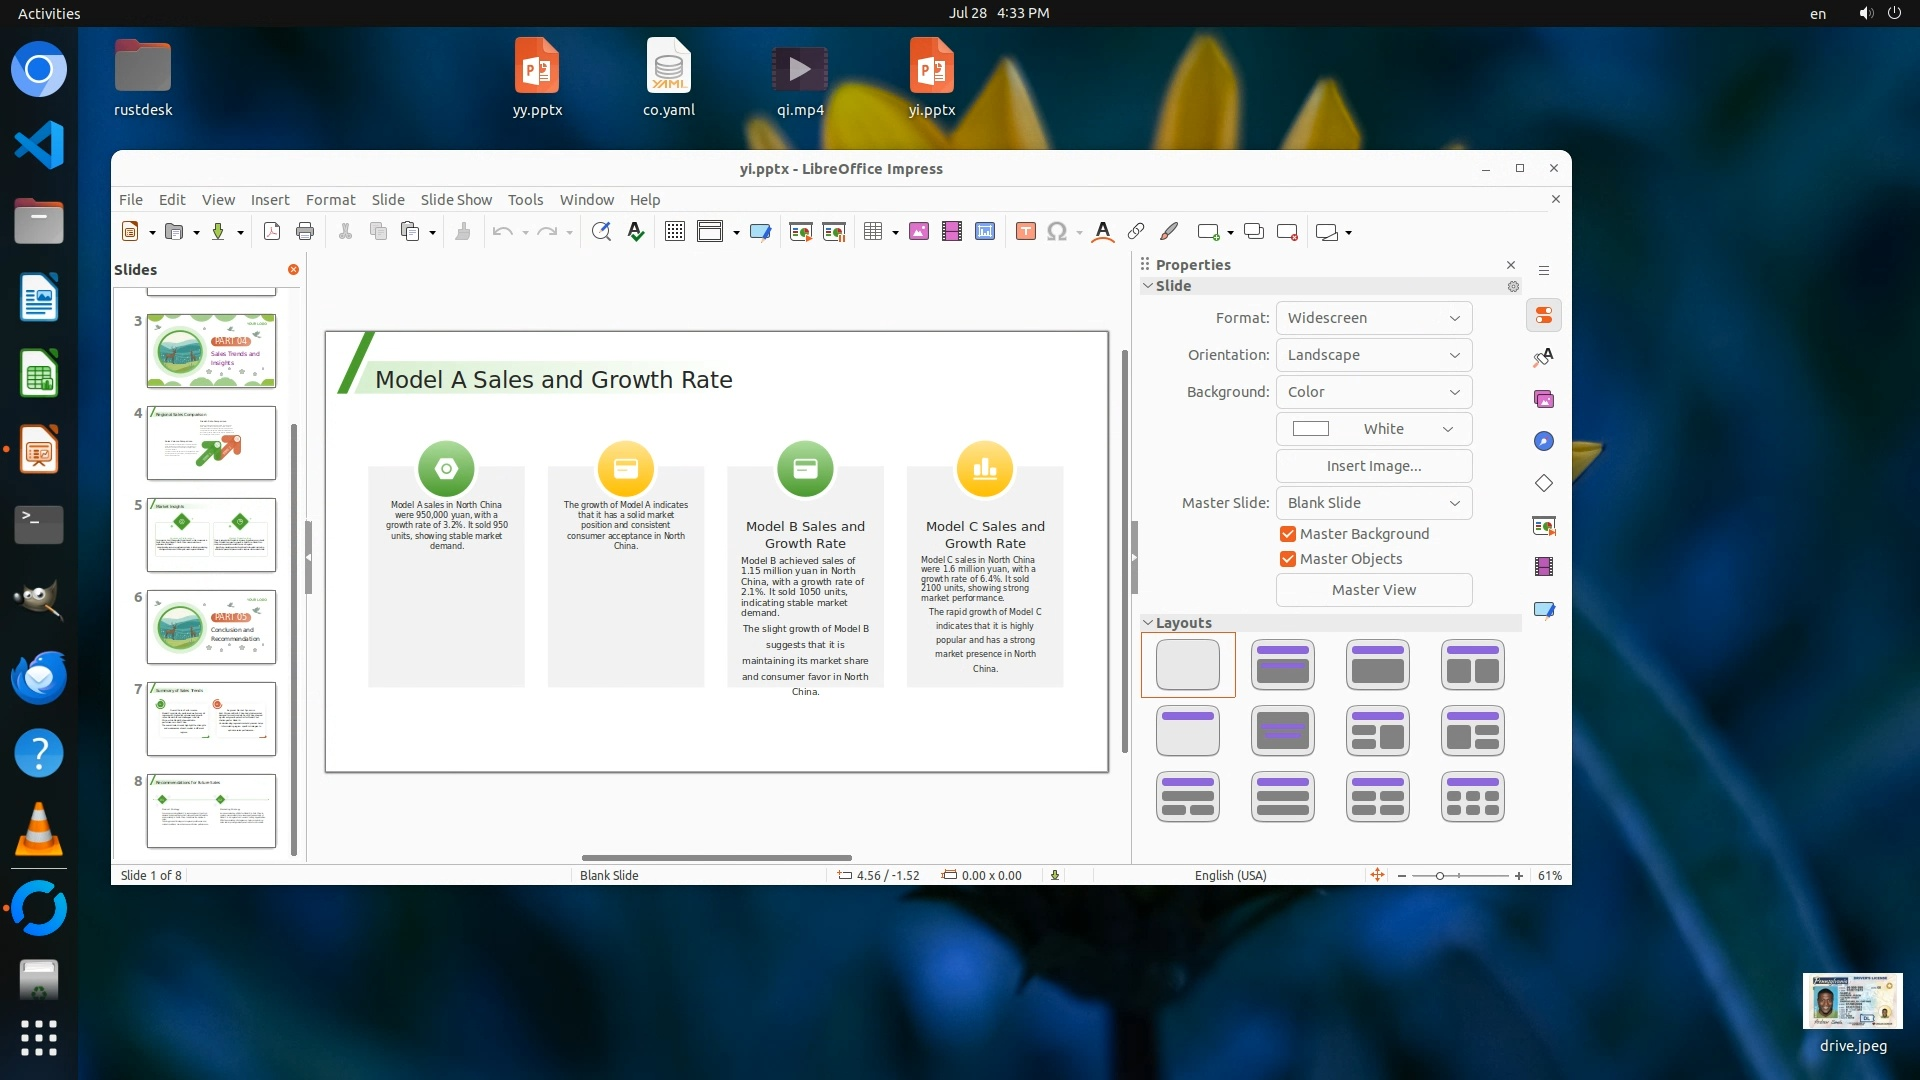
Task: Select the slide 4 thumbnail
Action: 211,443
